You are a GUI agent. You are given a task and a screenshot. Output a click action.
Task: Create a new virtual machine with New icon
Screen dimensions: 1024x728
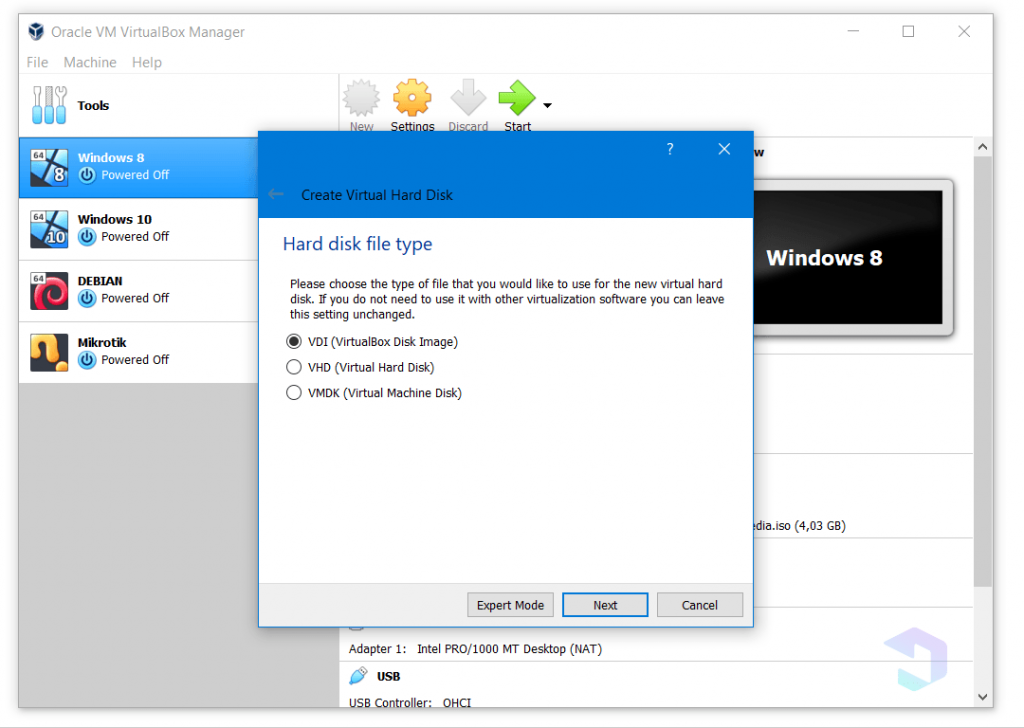coord(361,100)
